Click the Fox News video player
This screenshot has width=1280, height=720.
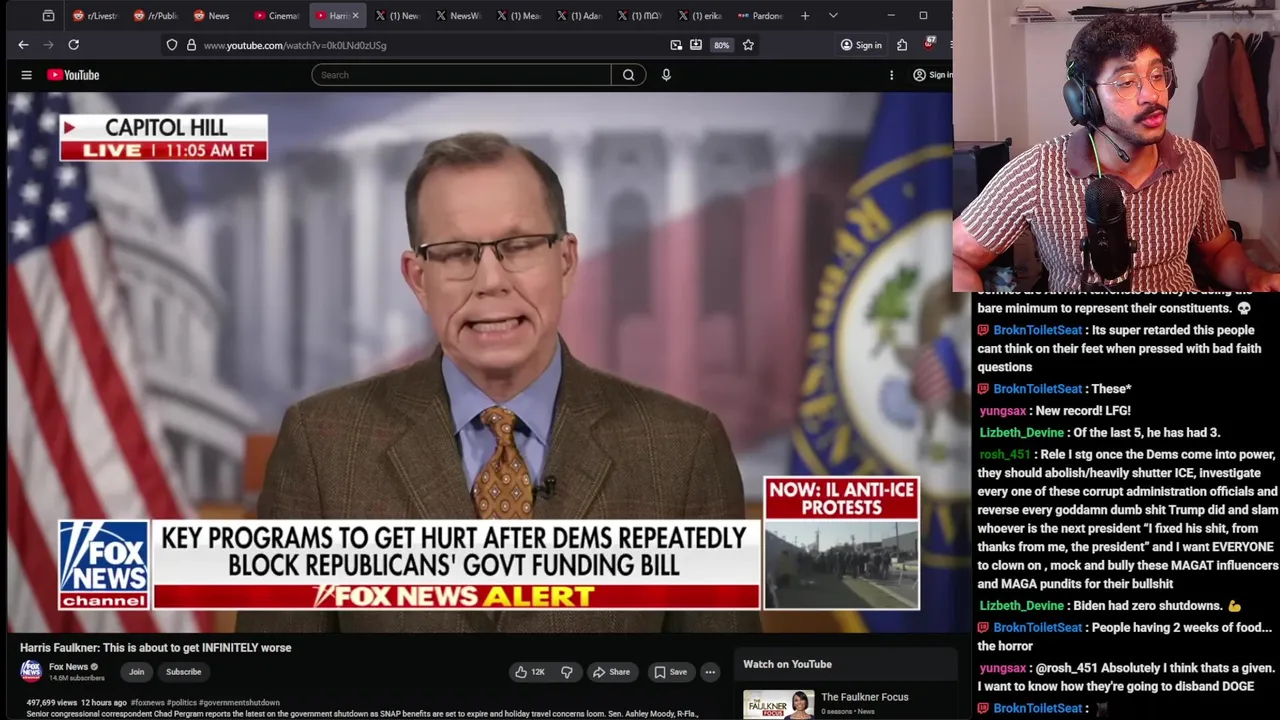point(480,362)
